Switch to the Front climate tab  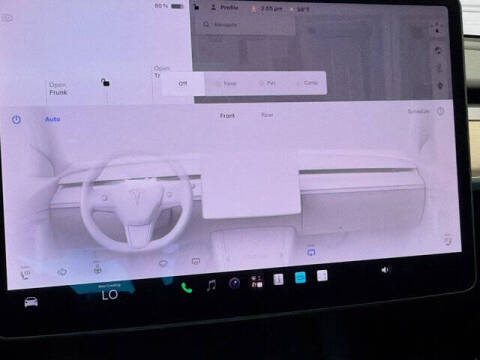pyautogui.click(x=227, y=116)
